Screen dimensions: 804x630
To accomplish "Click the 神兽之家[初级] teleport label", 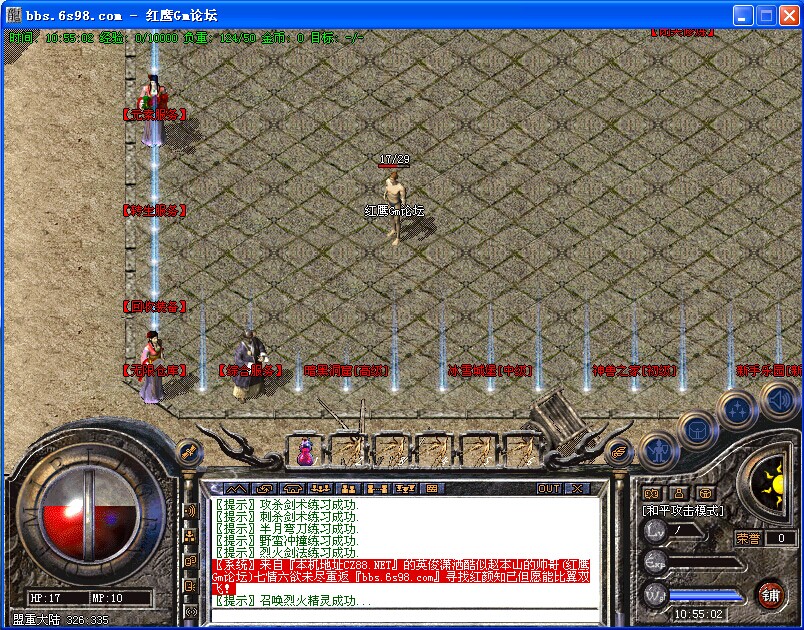I will pos(634,370).
